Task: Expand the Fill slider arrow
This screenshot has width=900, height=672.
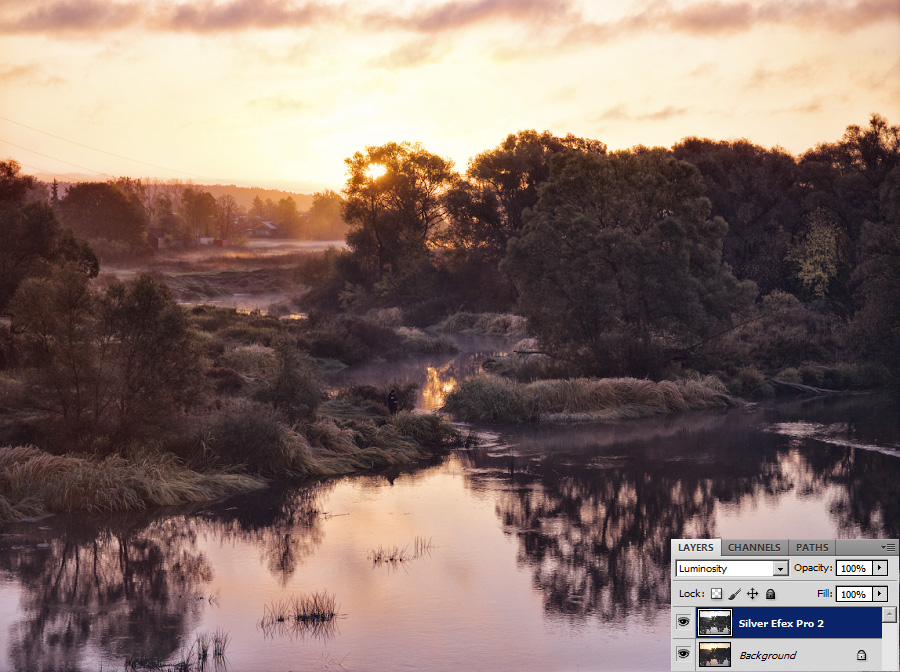Action: point(879,594)
